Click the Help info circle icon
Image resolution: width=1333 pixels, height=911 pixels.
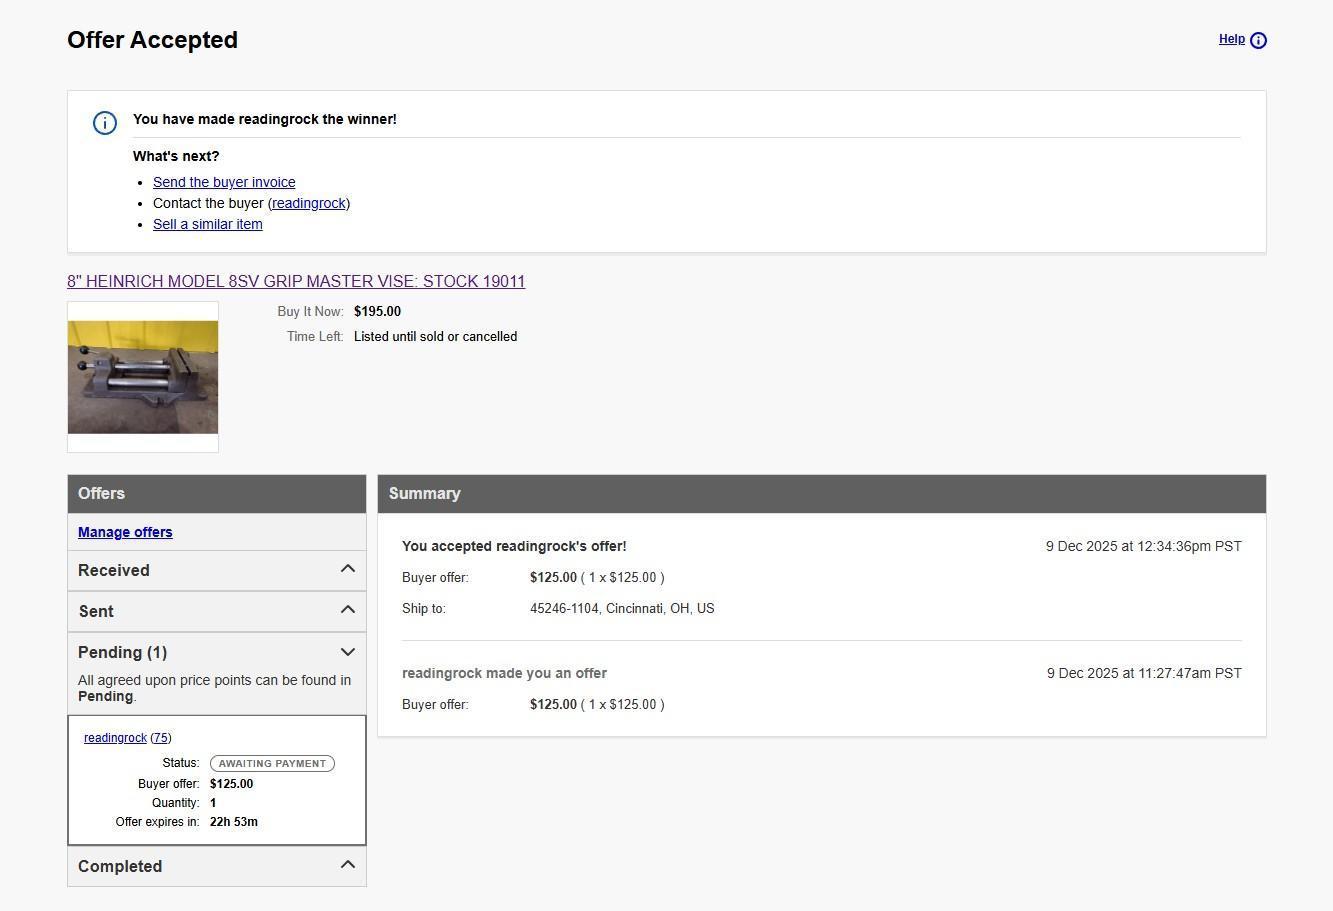tap(1258, 41)
